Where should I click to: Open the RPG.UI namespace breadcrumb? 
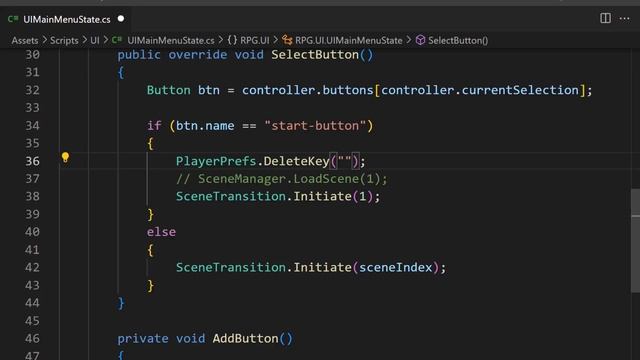point(255,40)
